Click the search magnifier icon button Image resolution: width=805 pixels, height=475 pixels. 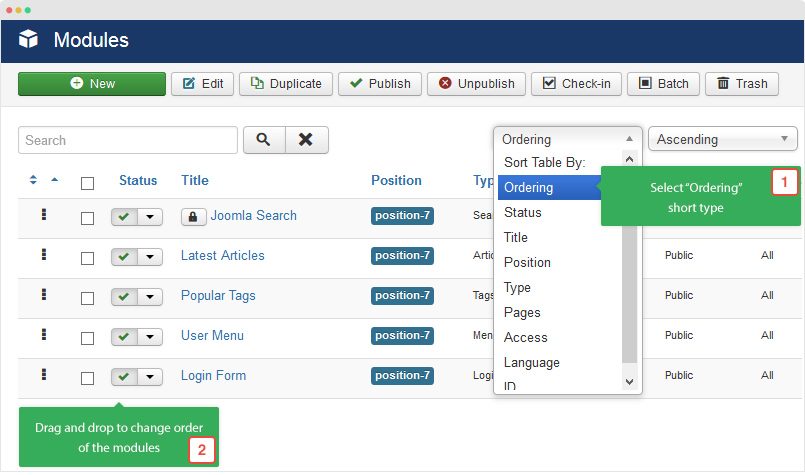tap(264, 140)
